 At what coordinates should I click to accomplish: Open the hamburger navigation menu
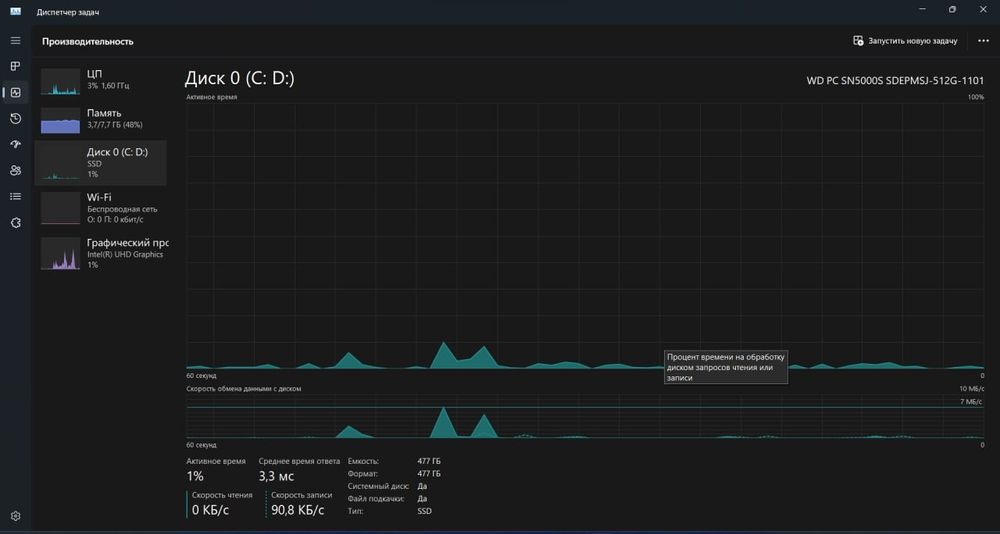coord(16,41)
